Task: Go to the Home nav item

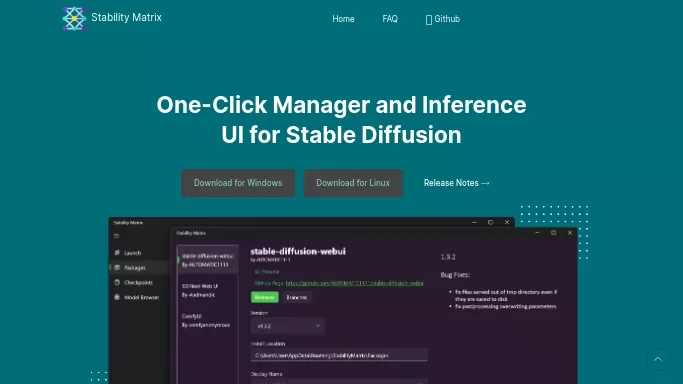Action: coord(343,19)
